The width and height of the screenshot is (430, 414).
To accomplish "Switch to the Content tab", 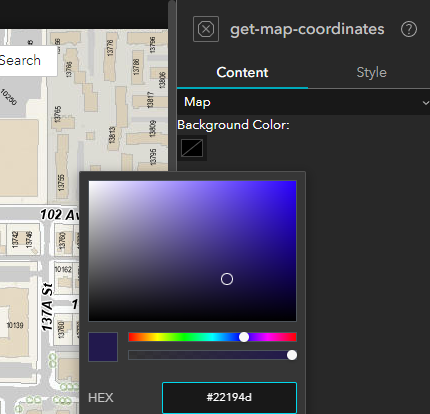I will pyautogui.click(x=242, y=72).
